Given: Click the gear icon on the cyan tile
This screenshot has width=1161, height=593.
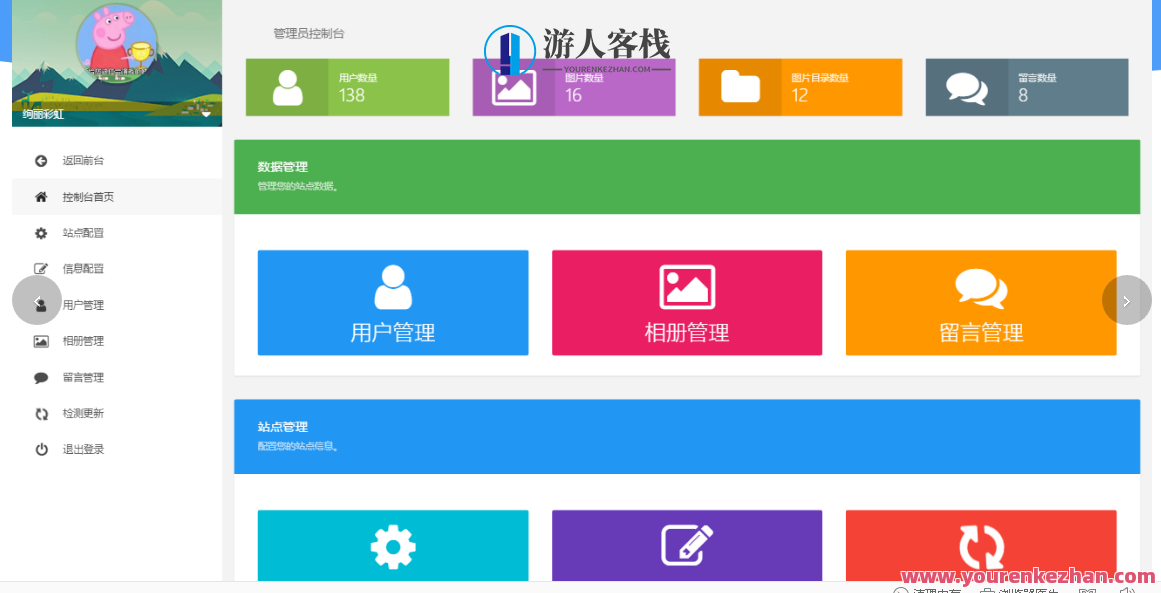Looking at the screenshot, I should (393, 546).
